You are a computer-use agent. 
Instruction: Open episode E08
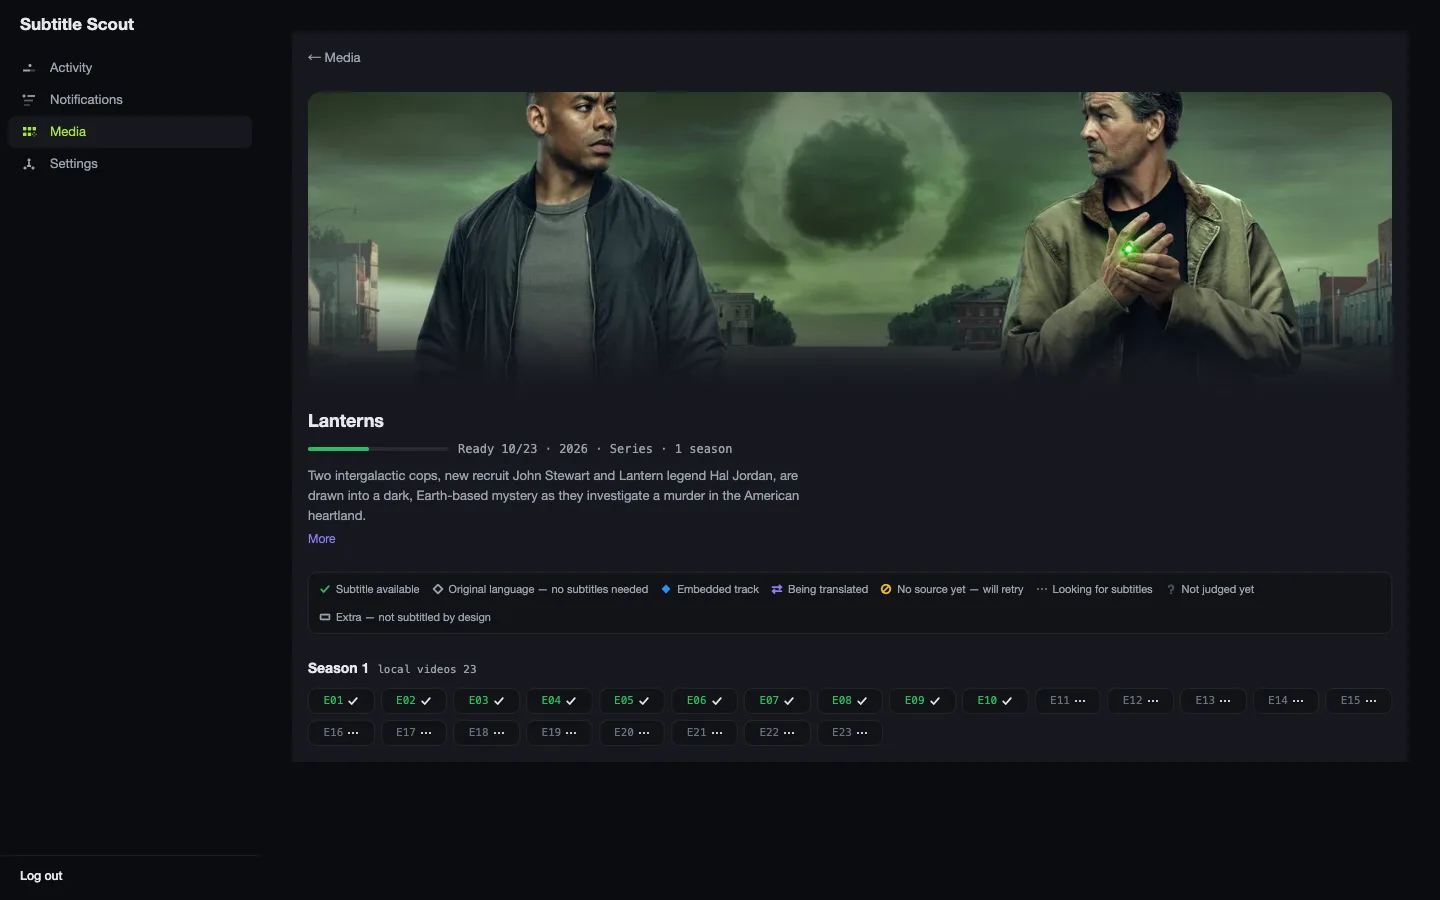[x=850, y=701]
